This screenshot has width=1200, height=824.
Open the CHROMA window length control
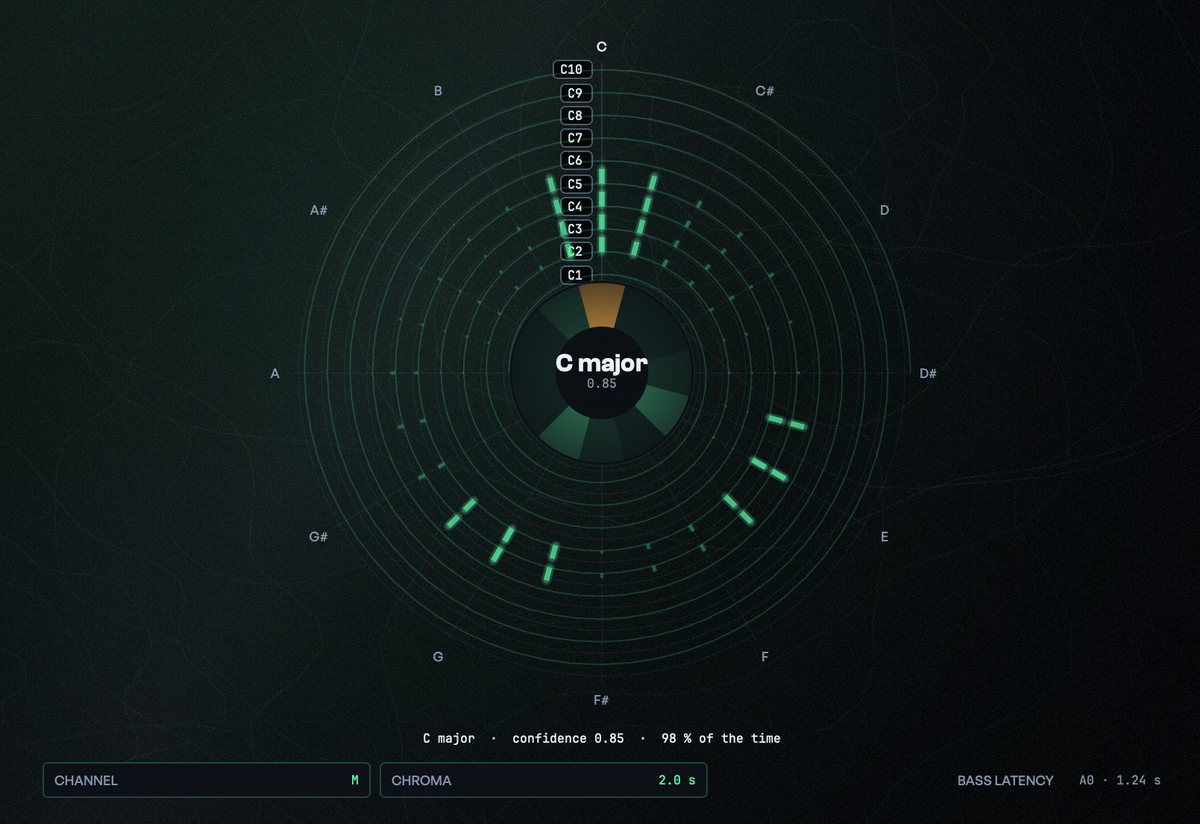(x=543, y=780)
